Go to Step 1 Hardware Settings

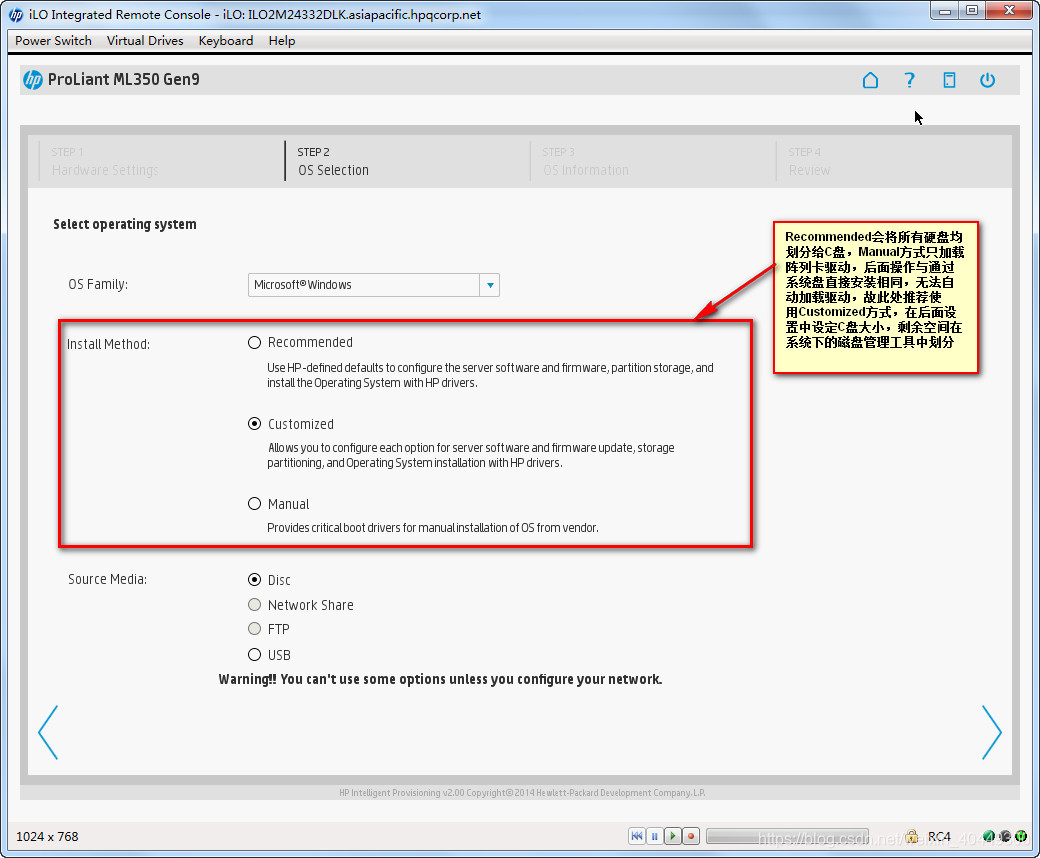tap(104, 161)
